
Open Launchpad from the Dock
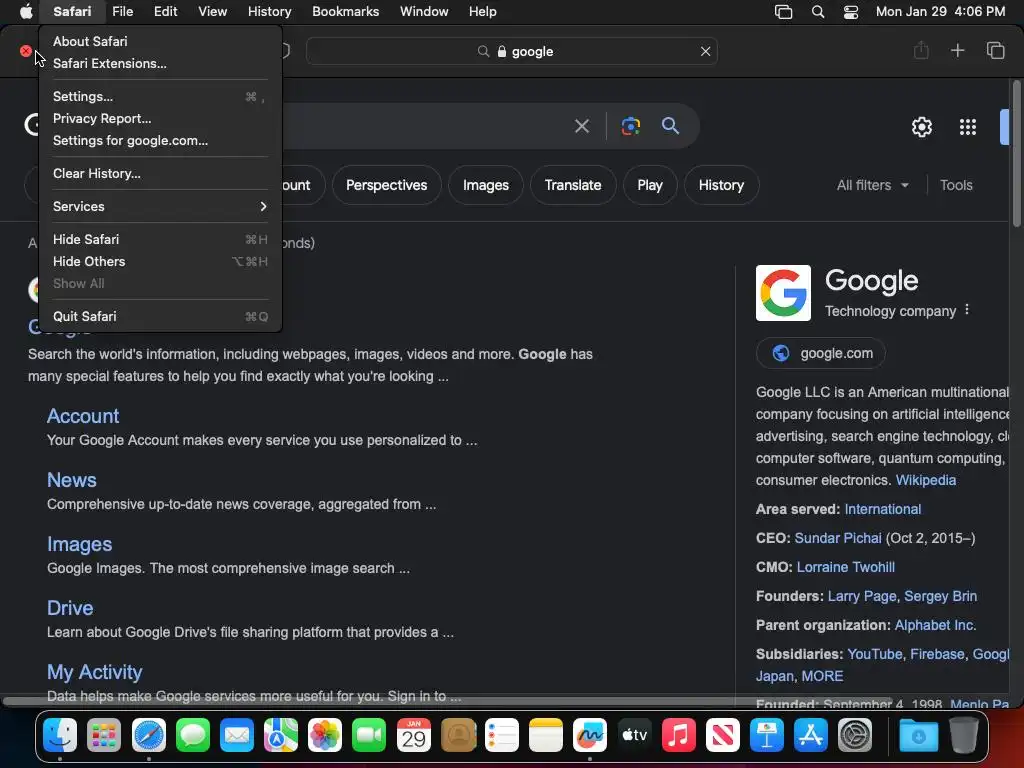coord(104,735)
